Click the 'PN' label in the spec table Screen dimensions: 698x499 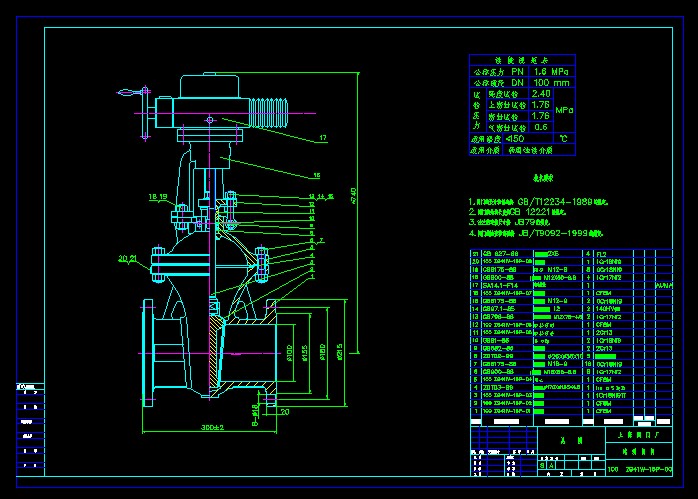(517, 72)
